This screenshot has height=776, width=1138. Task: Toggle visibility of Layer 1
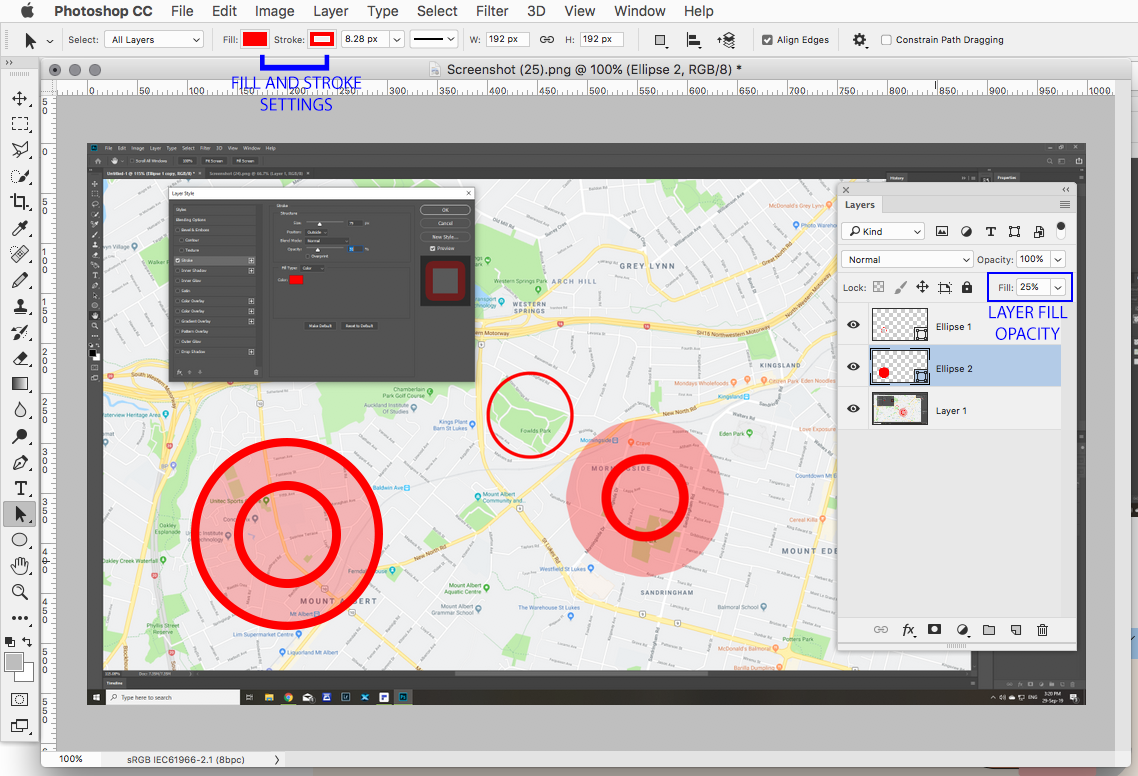(x=853, y=408)
